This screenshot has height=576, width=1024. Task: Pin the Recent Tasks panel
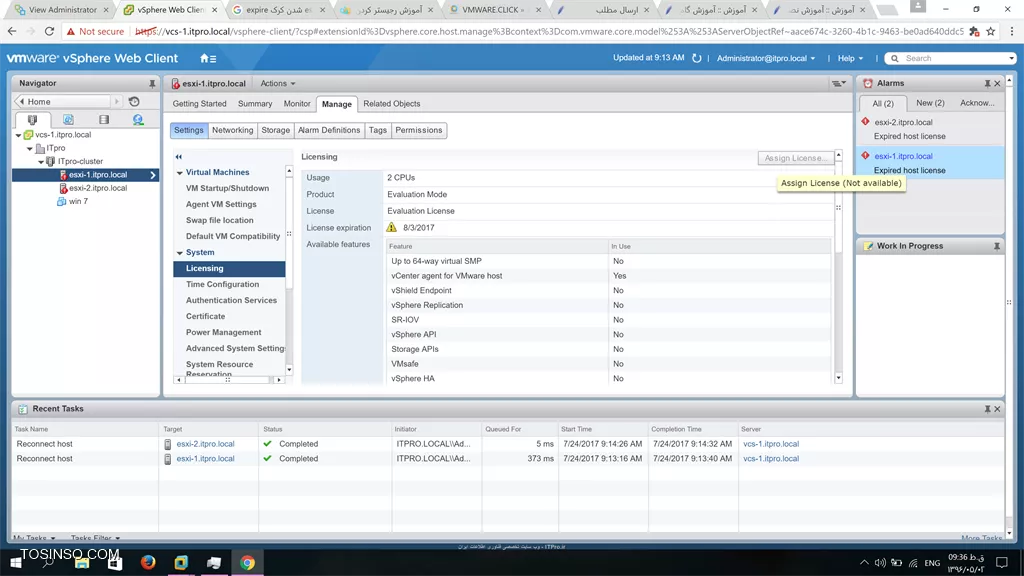coord(987,409)
